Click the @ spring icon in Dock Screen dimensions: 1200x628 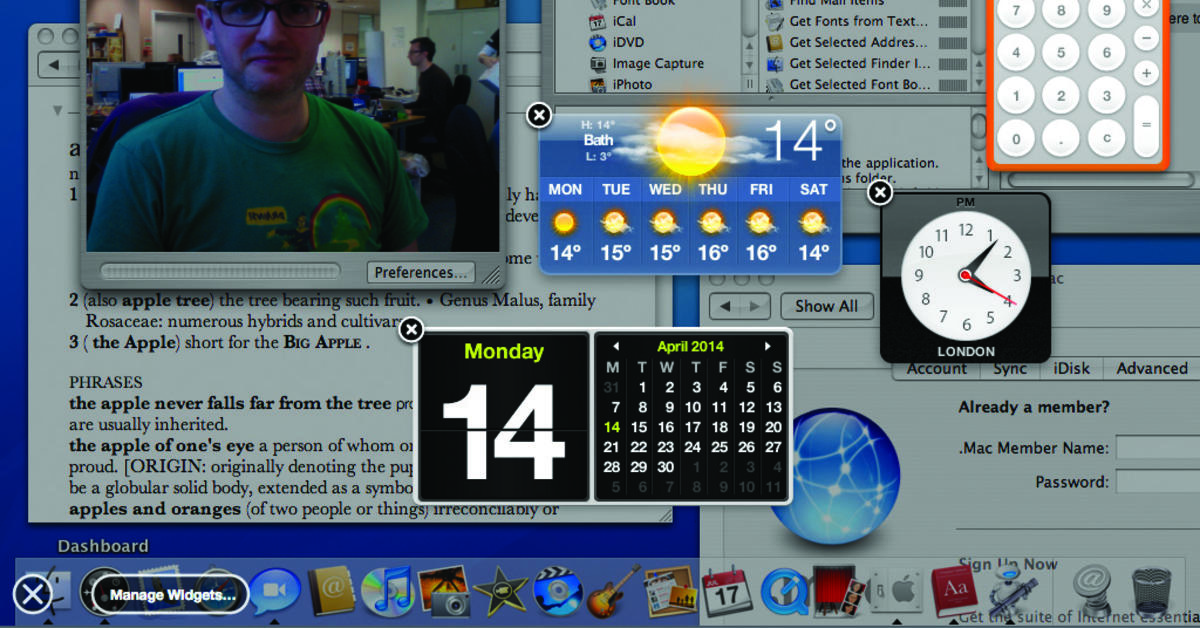click(1092, 592)
